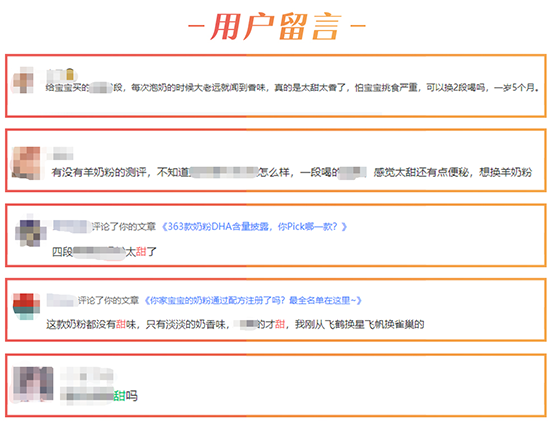Click comment text 四段…太甜了
Image resolution: width=550 pixels, height=429 pixels.
click(104, 252)
